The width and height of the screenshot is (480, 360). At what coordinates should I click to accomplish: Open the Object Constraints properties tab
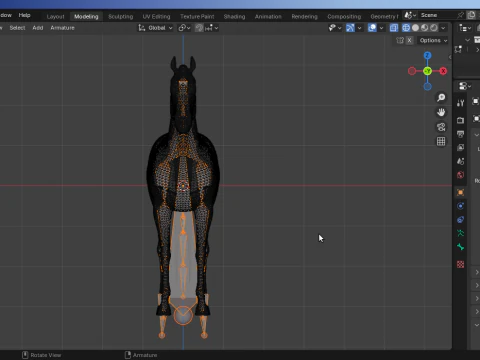pos(461,220)
